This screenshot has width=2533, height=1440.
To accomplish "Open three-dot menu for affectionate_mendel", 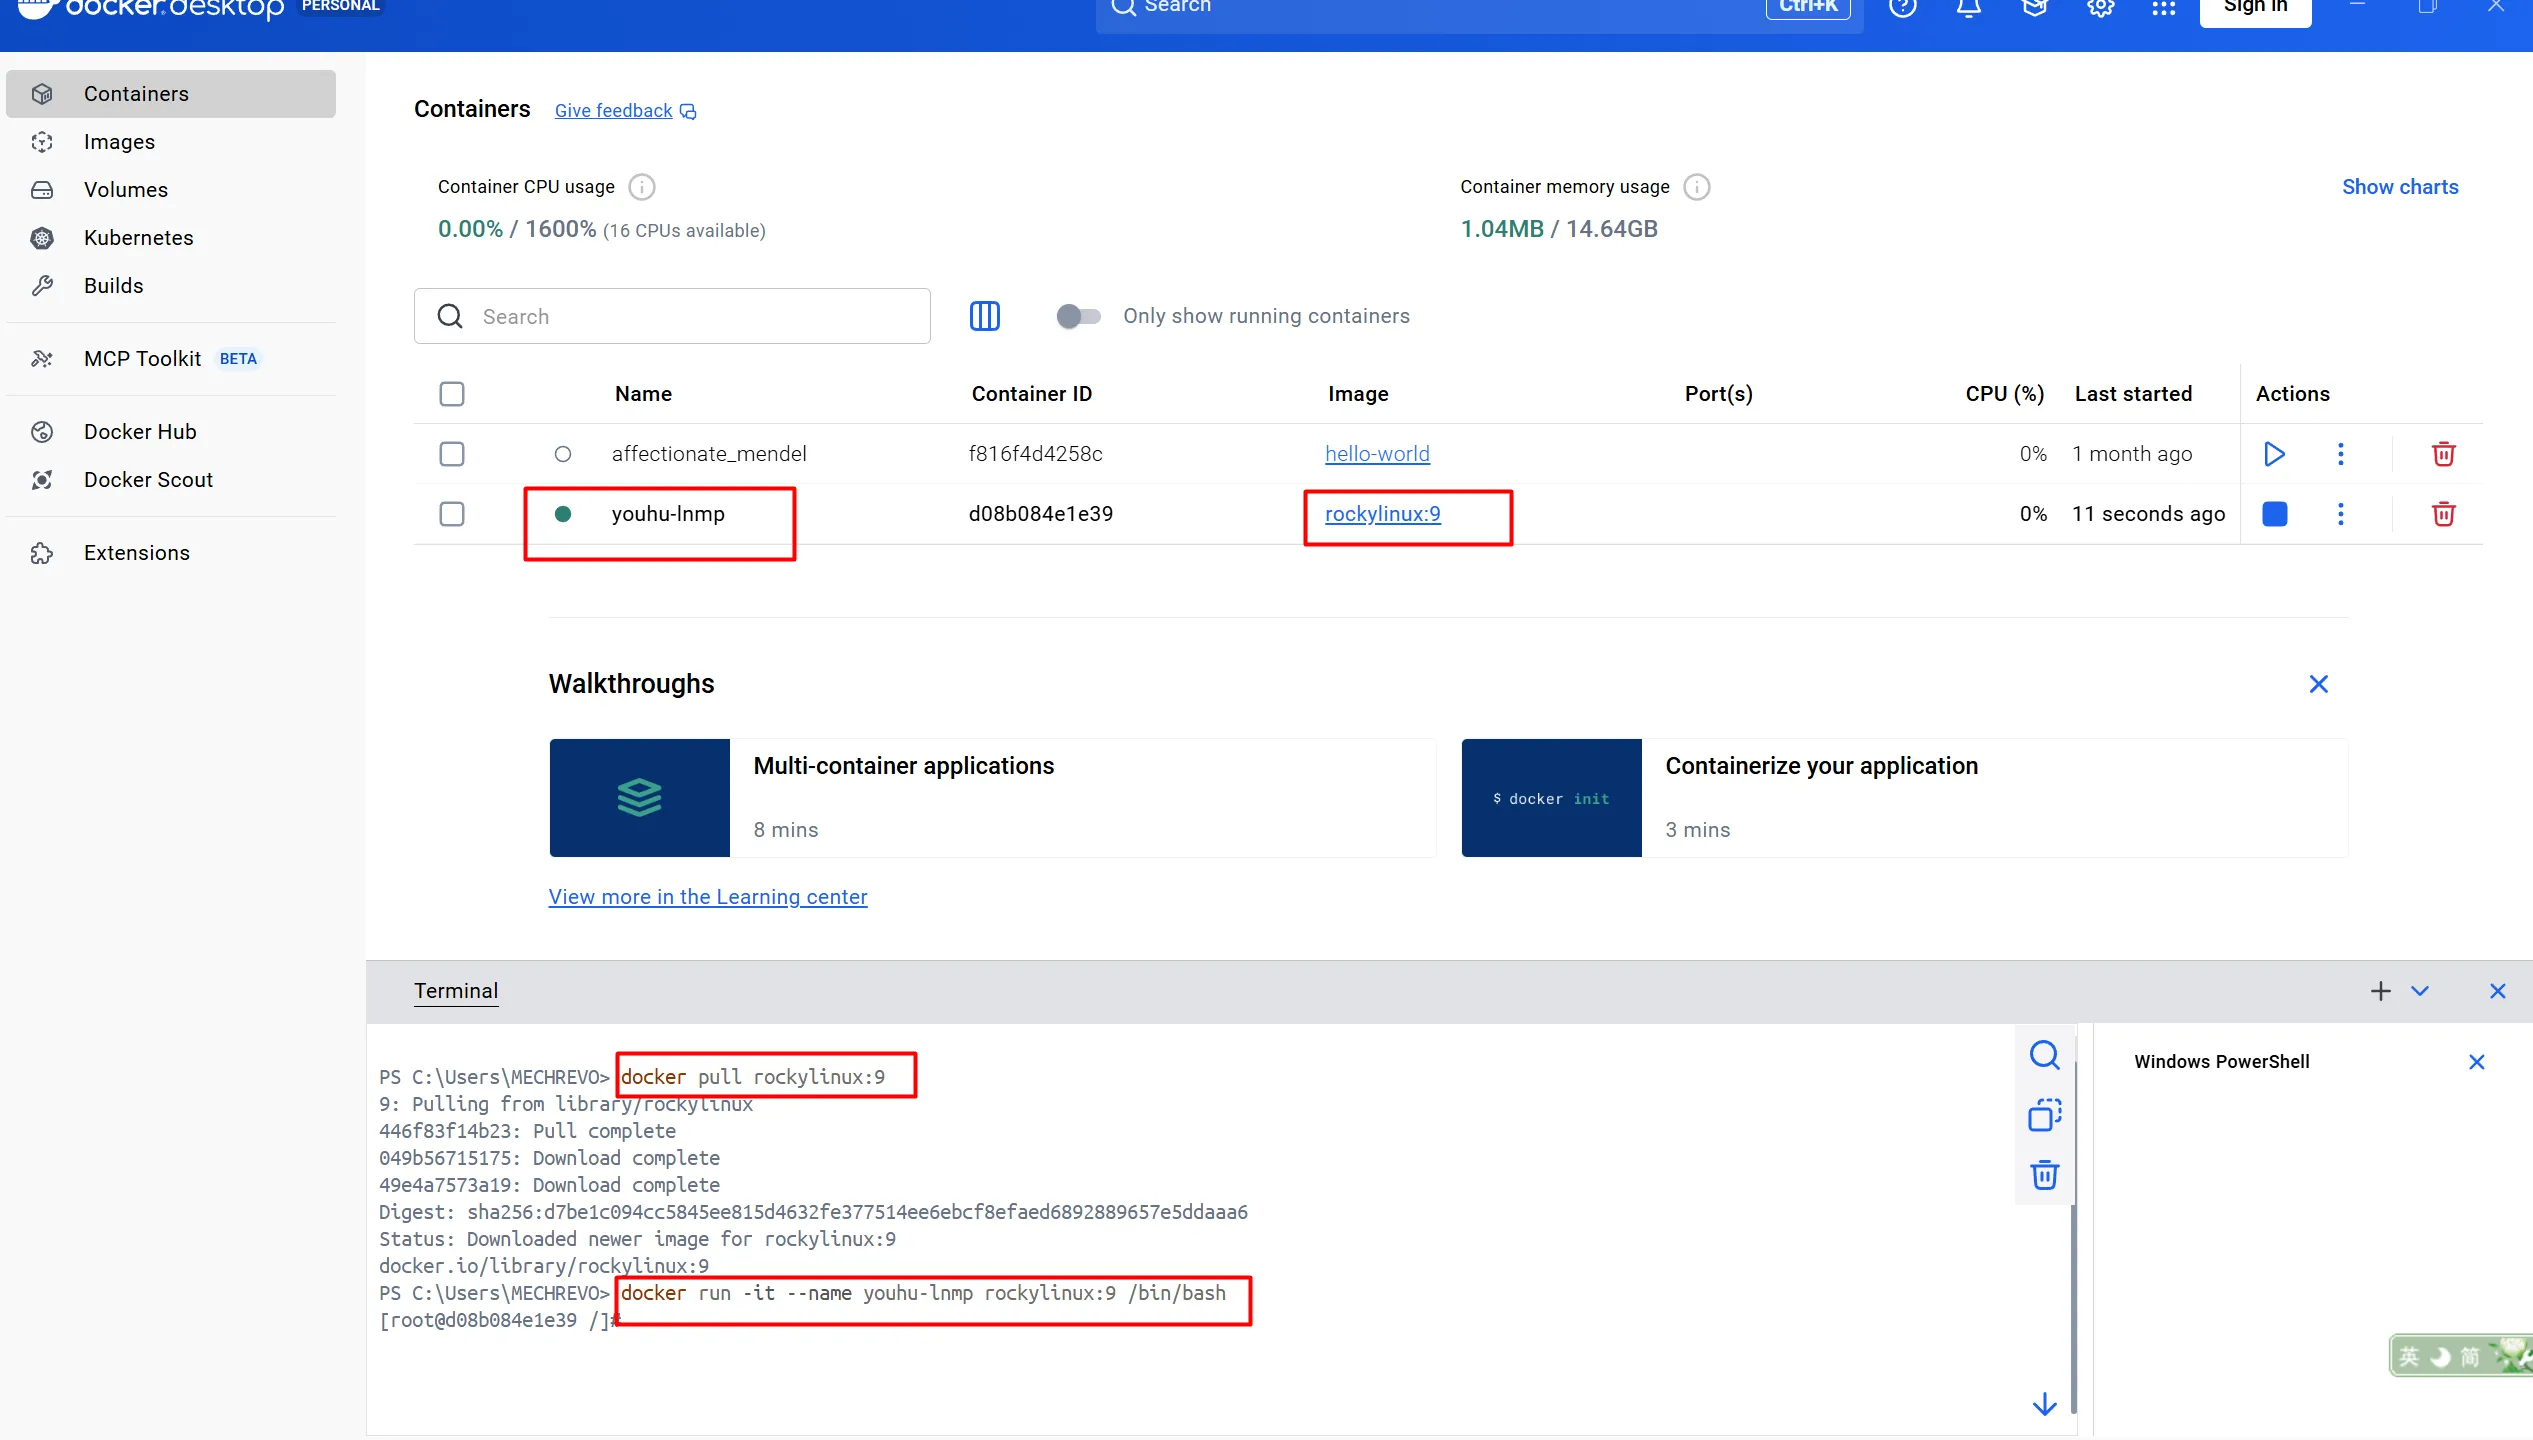I will [2340, 454].
